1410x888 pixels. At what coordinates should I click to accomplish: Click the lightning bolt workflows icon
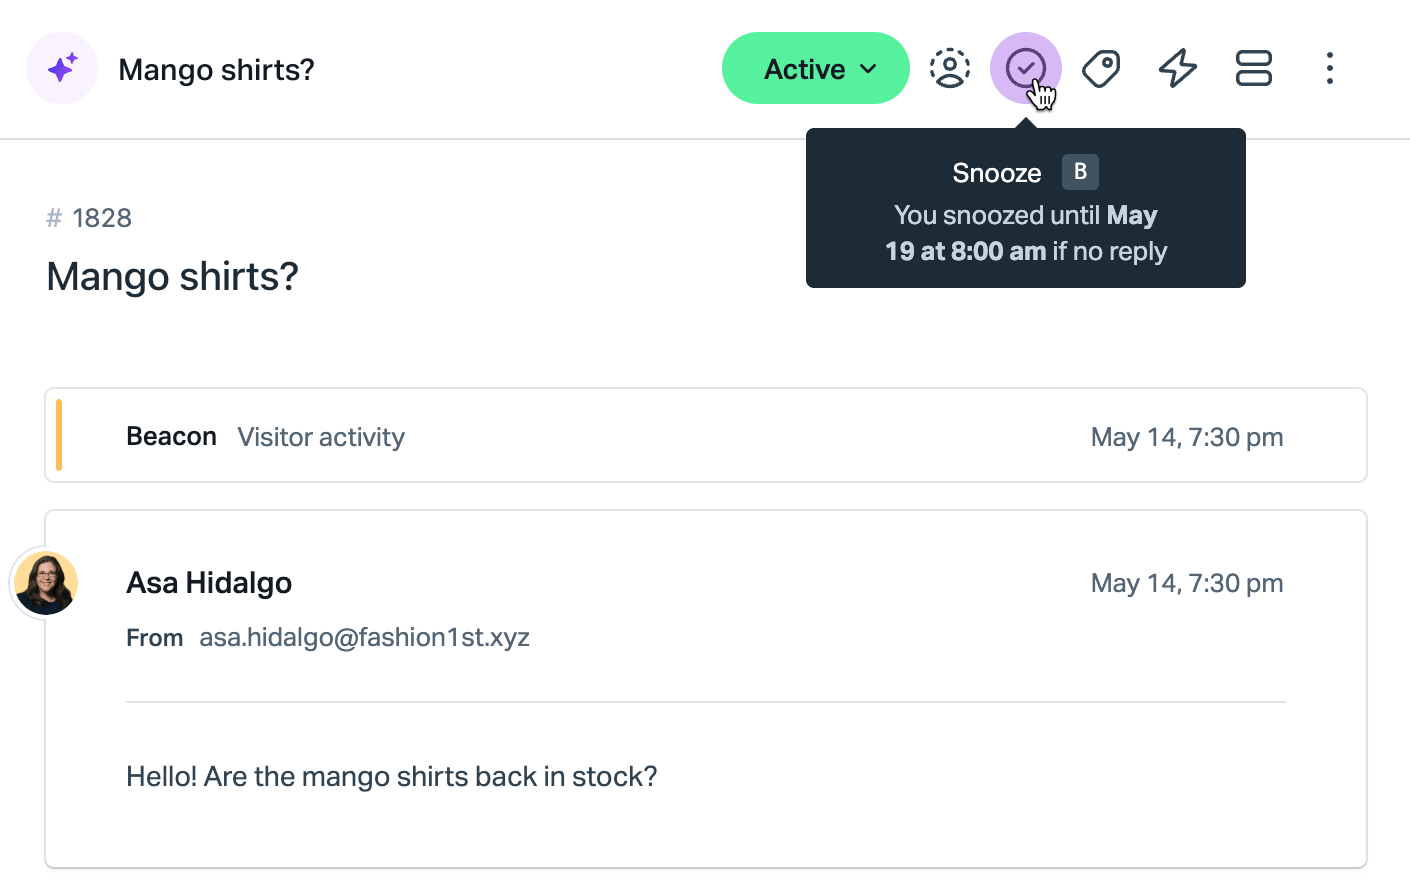point(1177,68)
